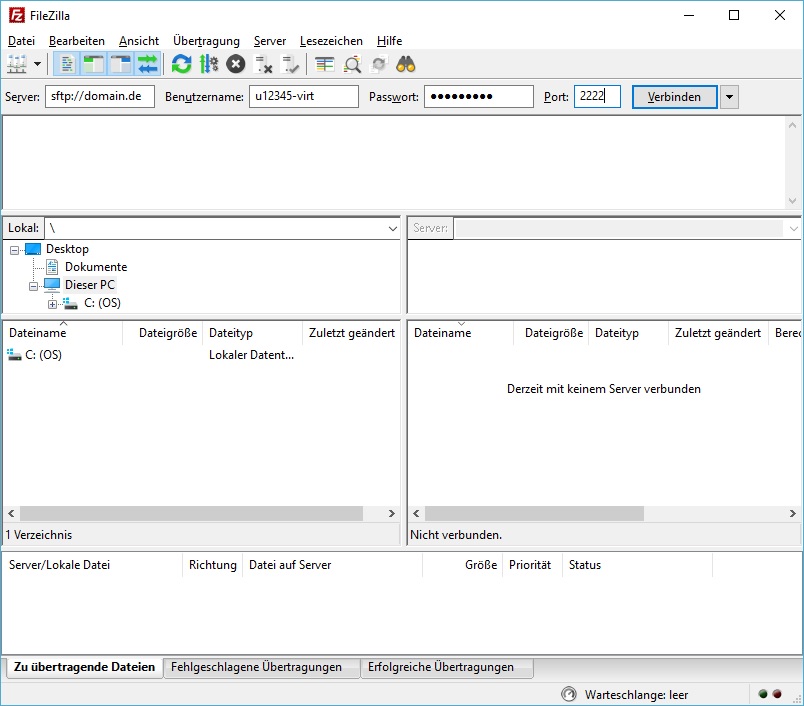Open the Site Manager icon
The image size is (804, 706).
(x=17, y=65)
